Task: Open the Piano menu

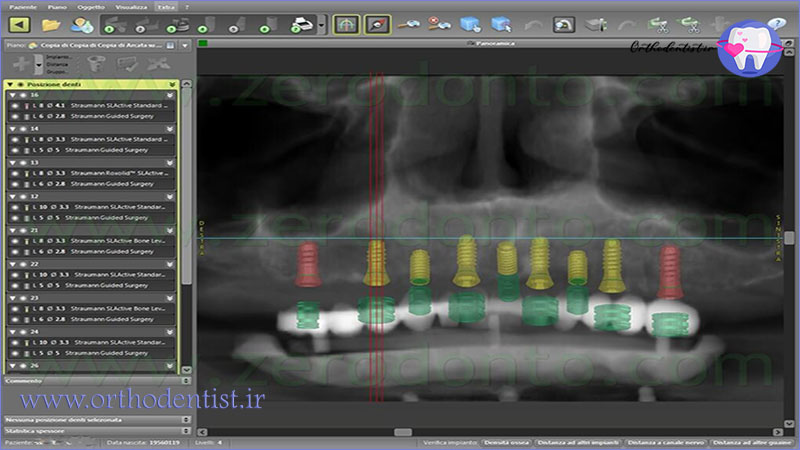Action: tap(57, 7)
